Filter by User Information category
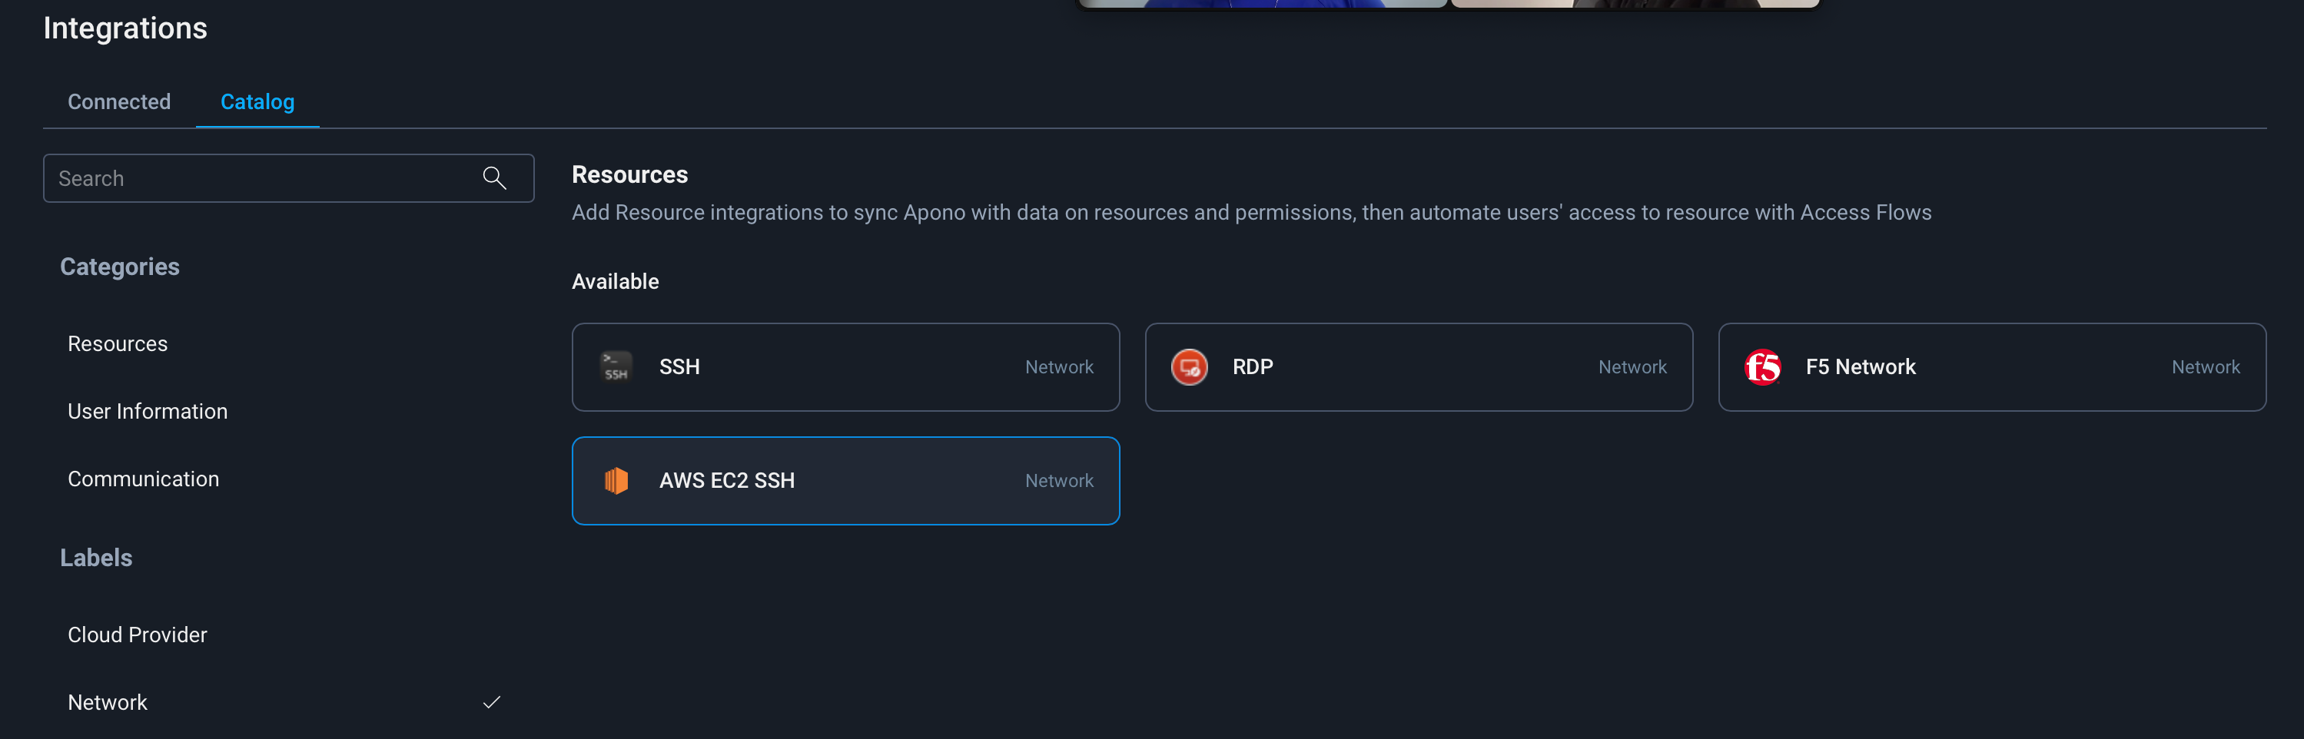The height and width of the screenshot is (739, 2304). click(147, 411)
